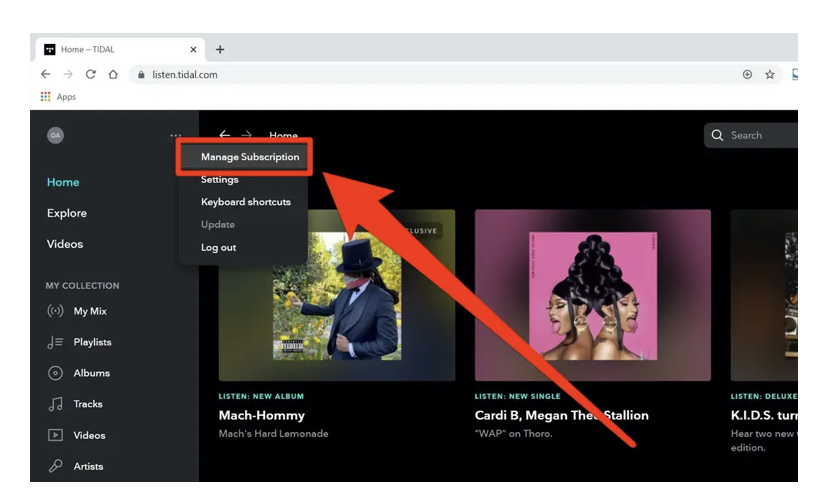The width and height of the screenshot is (828, 503).
Task: Open Albums in My Collection
Action: pos(91,373)
